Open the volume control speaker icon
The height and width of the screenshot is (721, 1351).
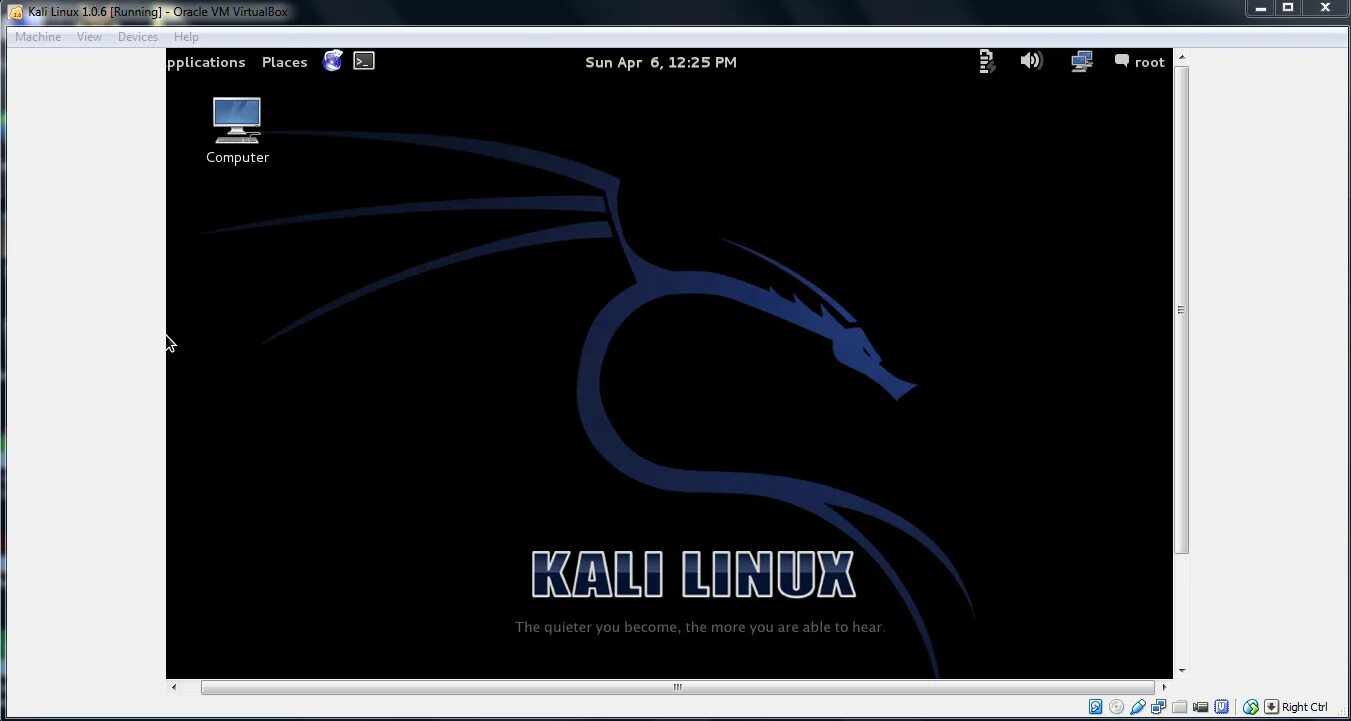1031,61
